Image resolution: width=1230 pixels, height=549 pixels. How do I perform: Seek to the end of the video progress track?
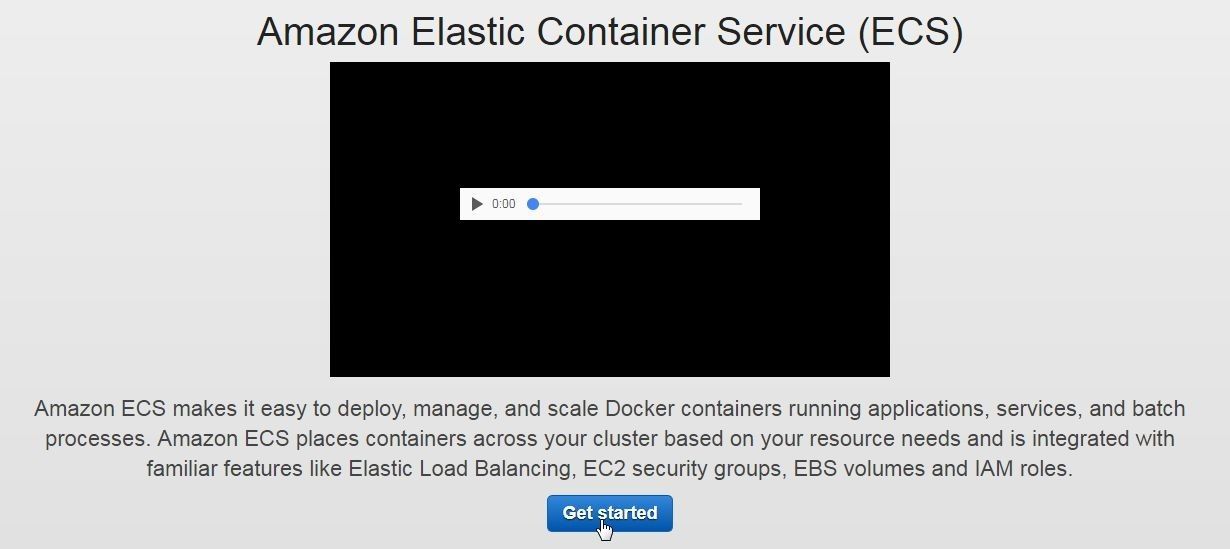point(740,204)
